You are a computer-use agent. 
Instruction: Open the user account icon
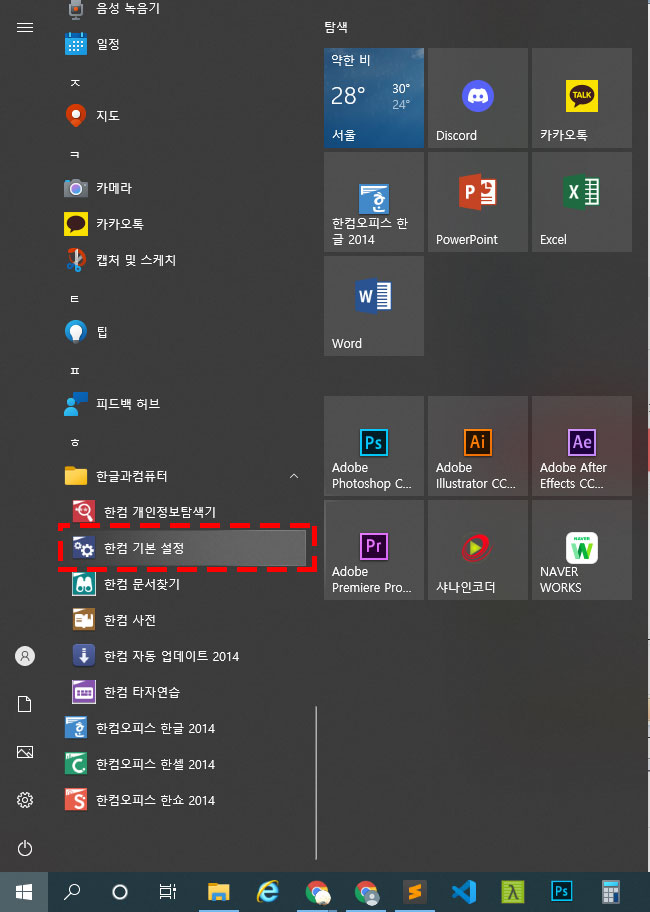[x=25, y=656]
